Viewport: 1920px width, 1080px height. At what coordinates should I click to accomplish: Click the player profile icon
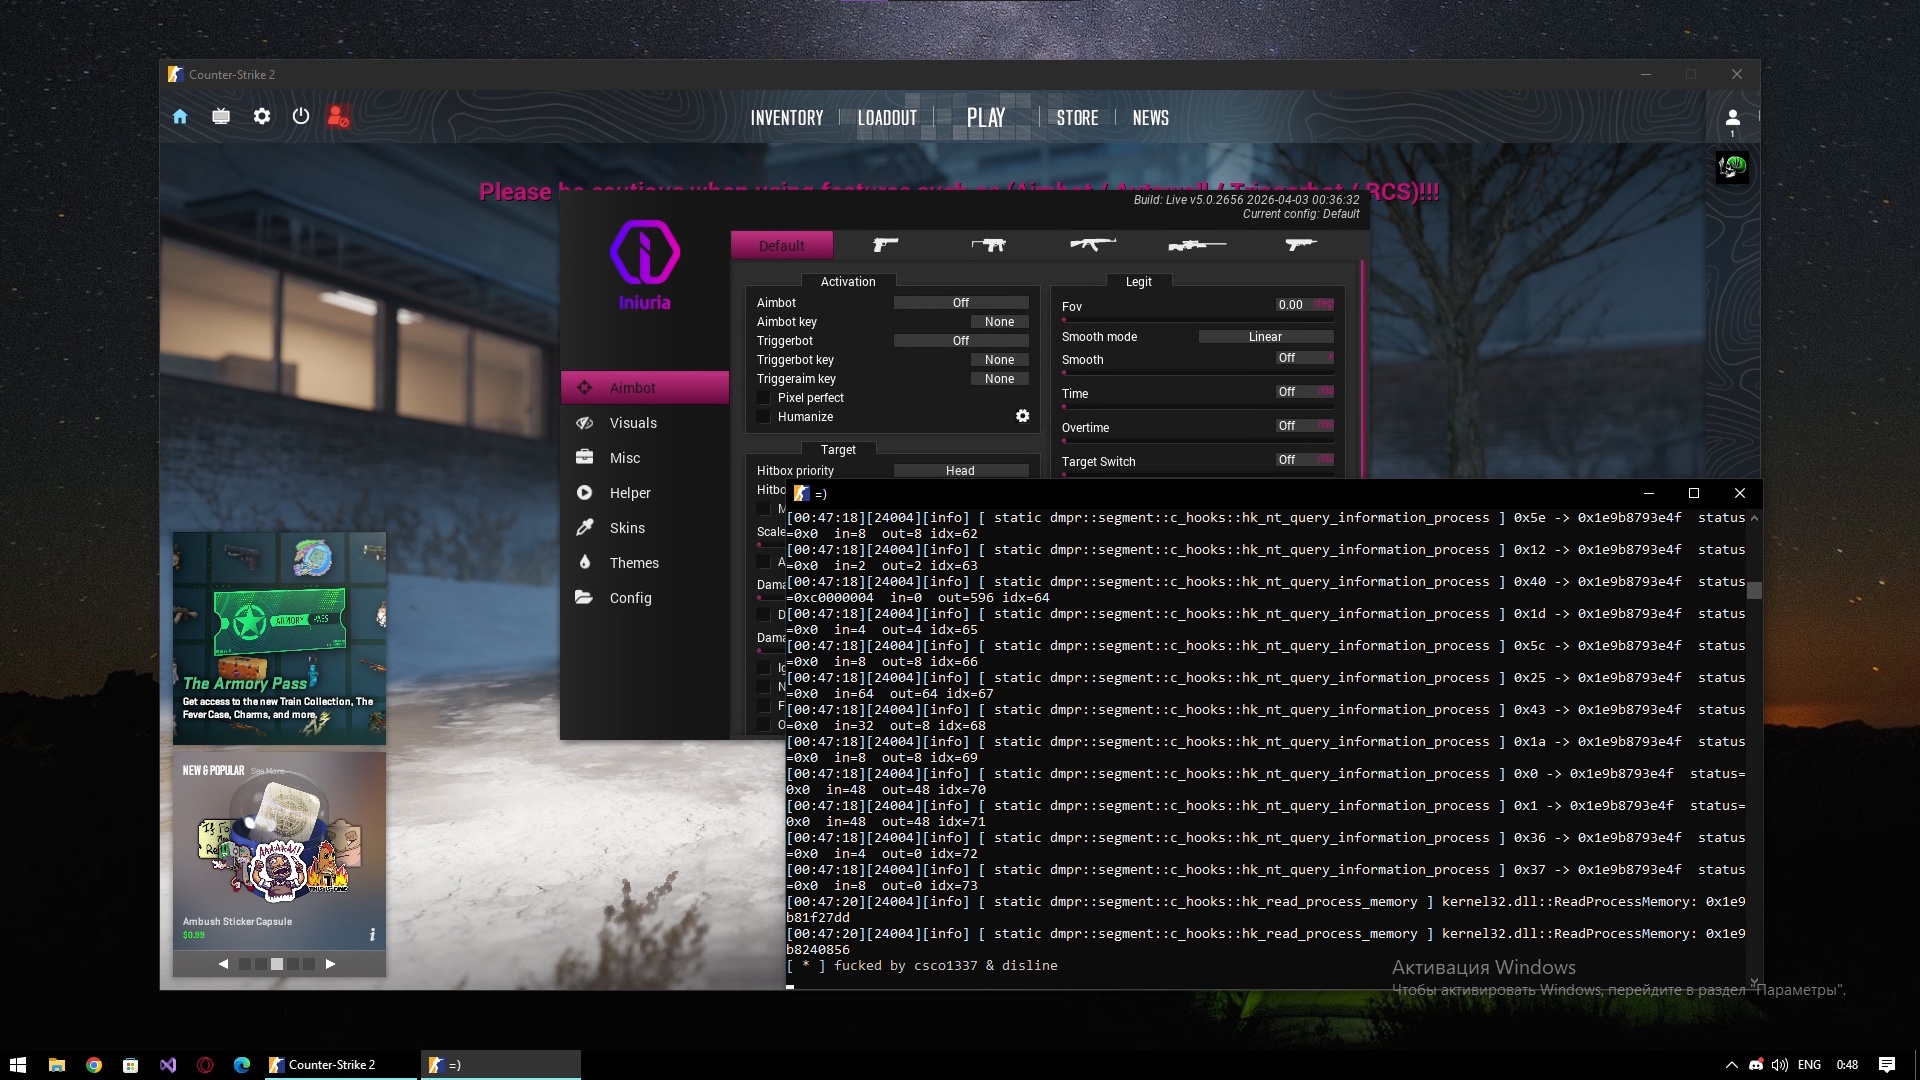[1733, 118]
